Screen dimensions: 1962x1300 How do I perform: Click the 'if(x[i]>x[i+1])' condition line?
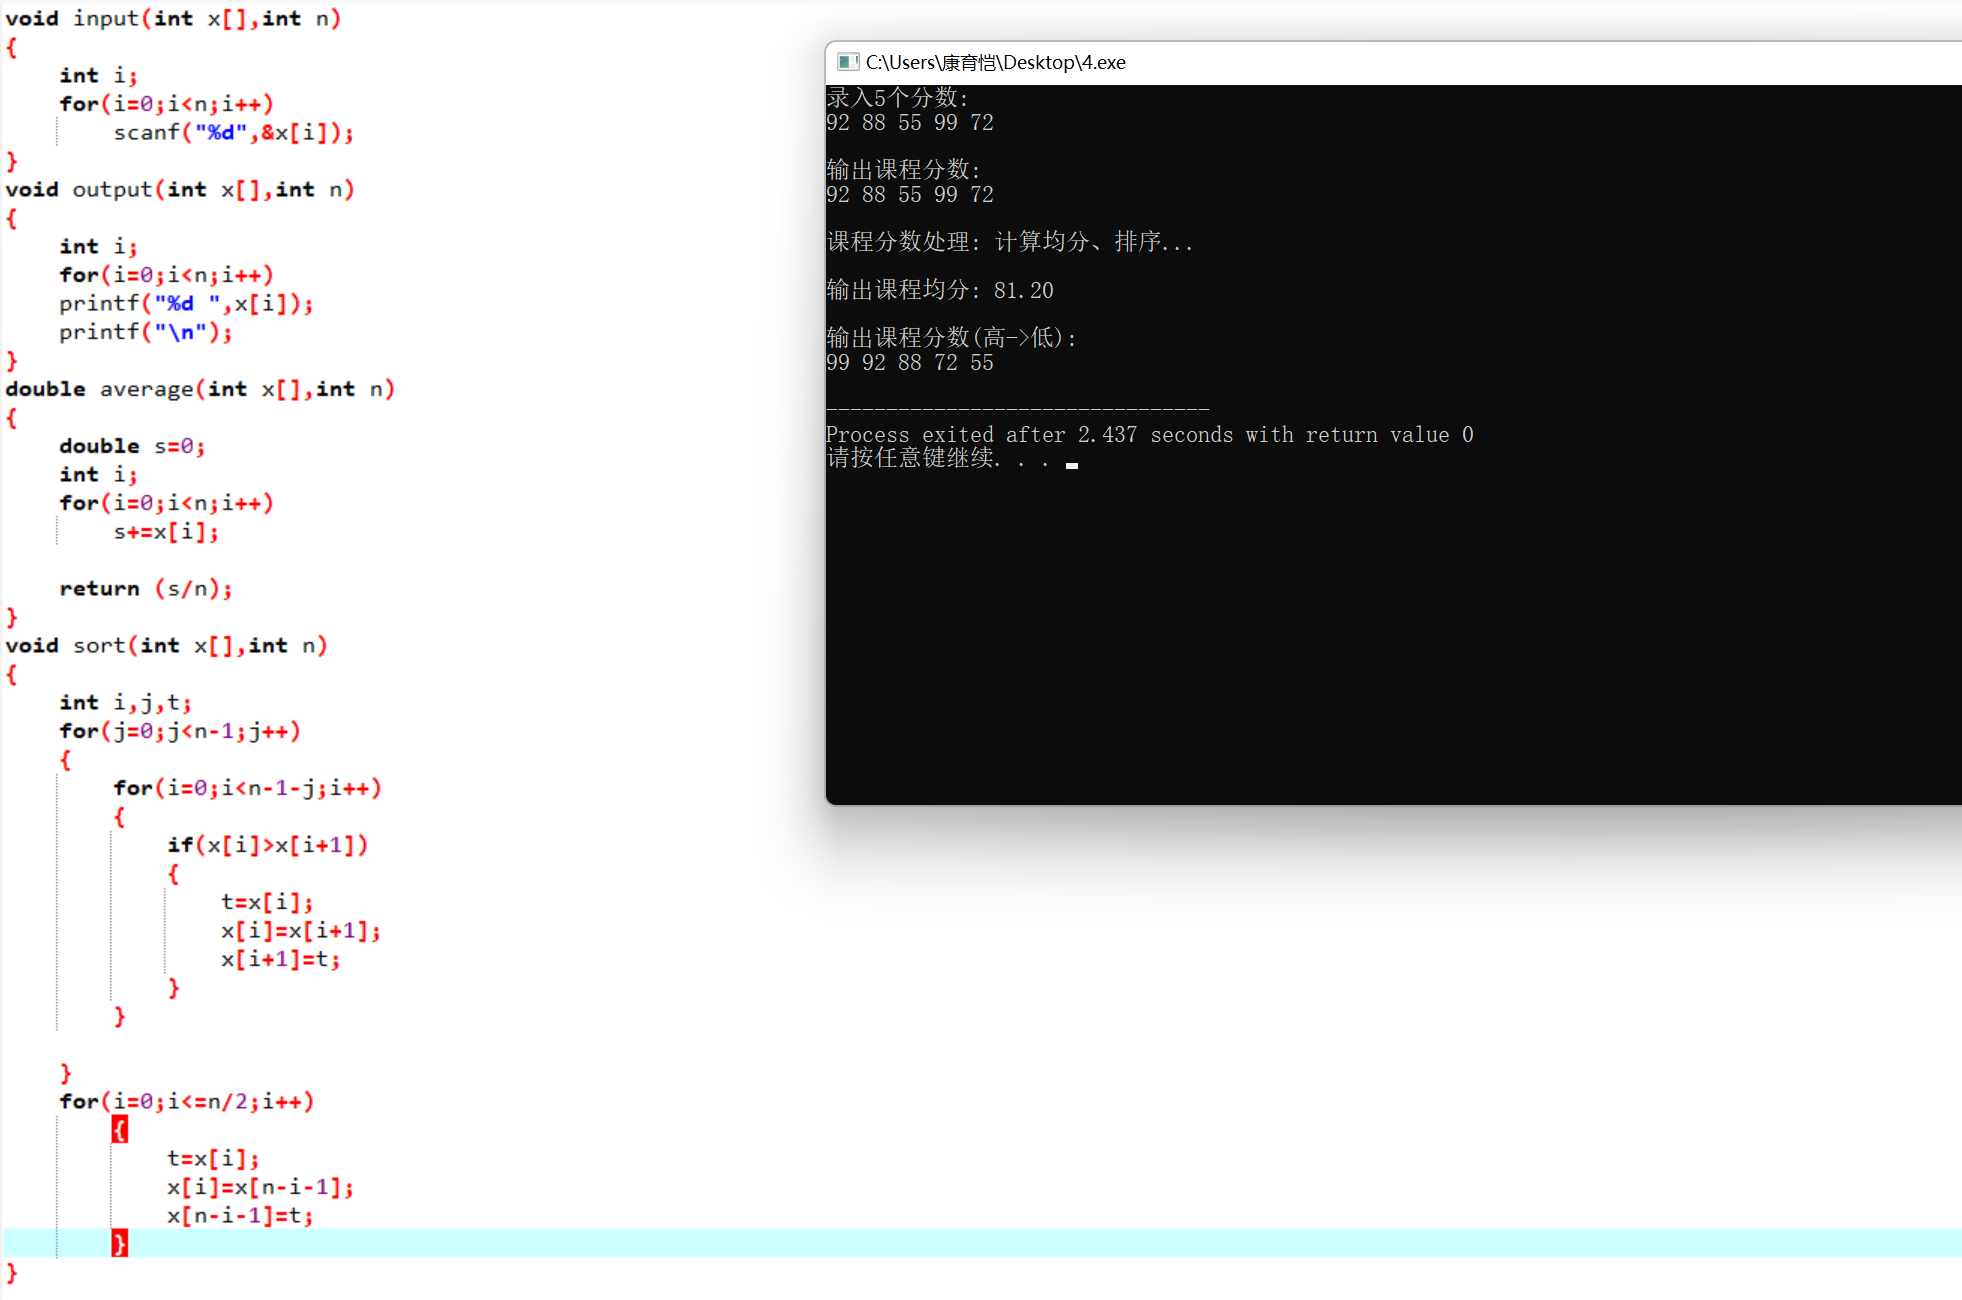(x=267, y=846)
